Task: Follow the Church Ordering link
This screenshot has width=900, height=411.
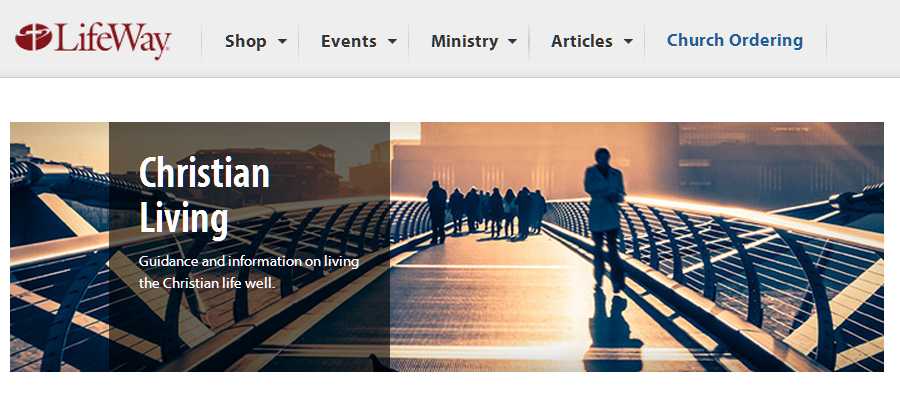Action: pyautogui.click(x=735, y=41)
